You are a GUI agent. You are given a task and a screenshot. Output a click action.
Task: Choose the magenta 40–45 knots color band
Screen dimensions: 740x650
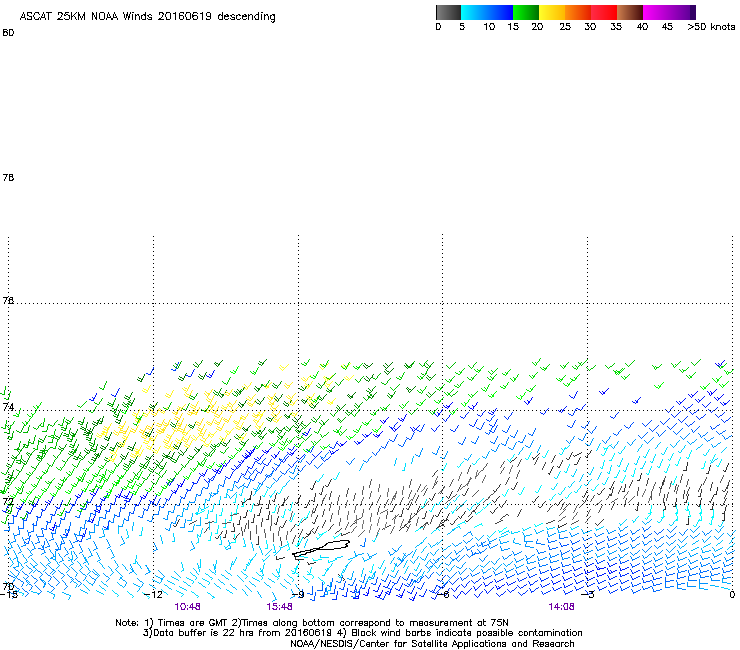656,12
